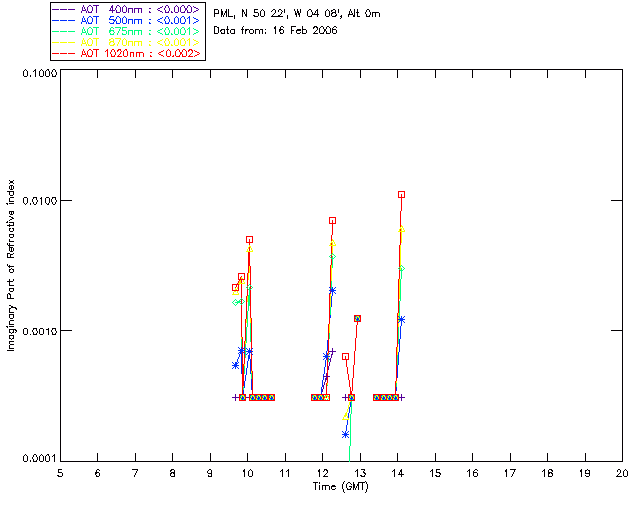
Task: Click the 'Imaginary Part of Refractive index' axis title
Action: point(11,265)
